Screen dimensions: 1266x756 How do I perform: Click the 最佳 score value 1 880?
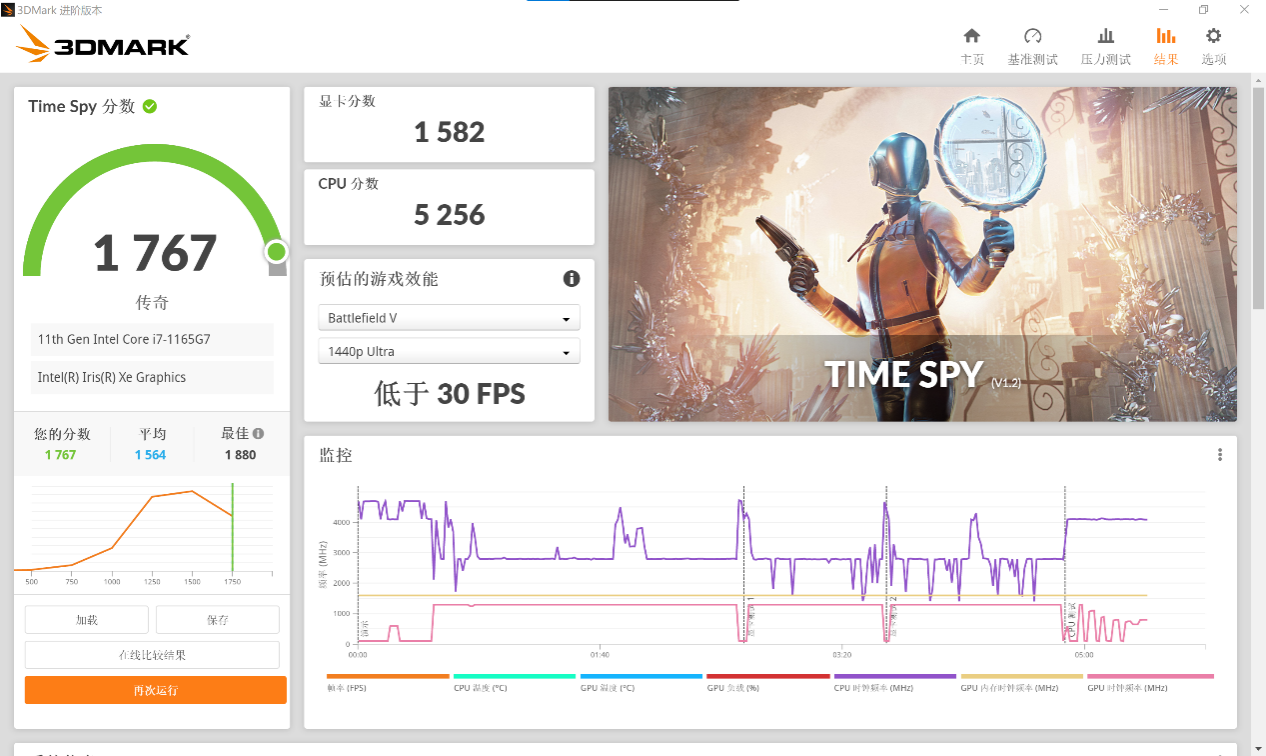[x=240, y=455]
